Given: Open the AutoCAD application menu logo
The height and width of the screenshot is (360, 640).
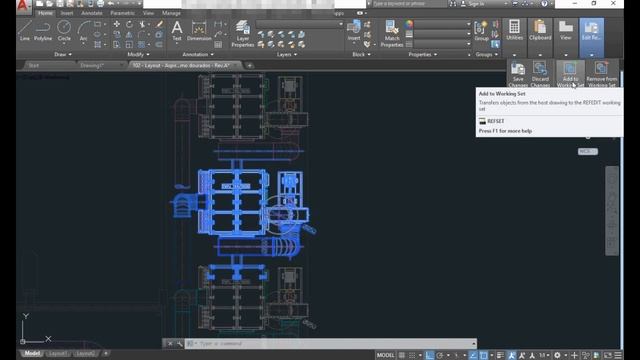Looking at the screenshot, I should [x=23, y=6].
